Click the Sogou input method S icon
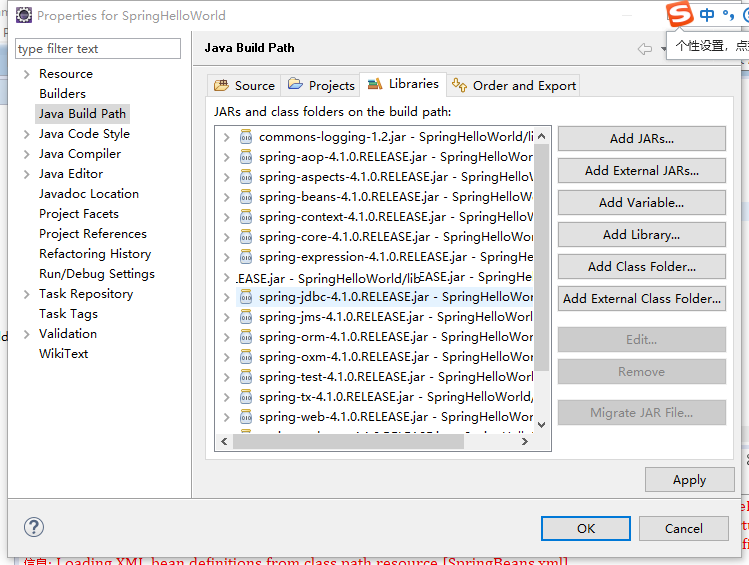Image resolution: width=749 pixels, height=565 pixels. pos(679,14)
